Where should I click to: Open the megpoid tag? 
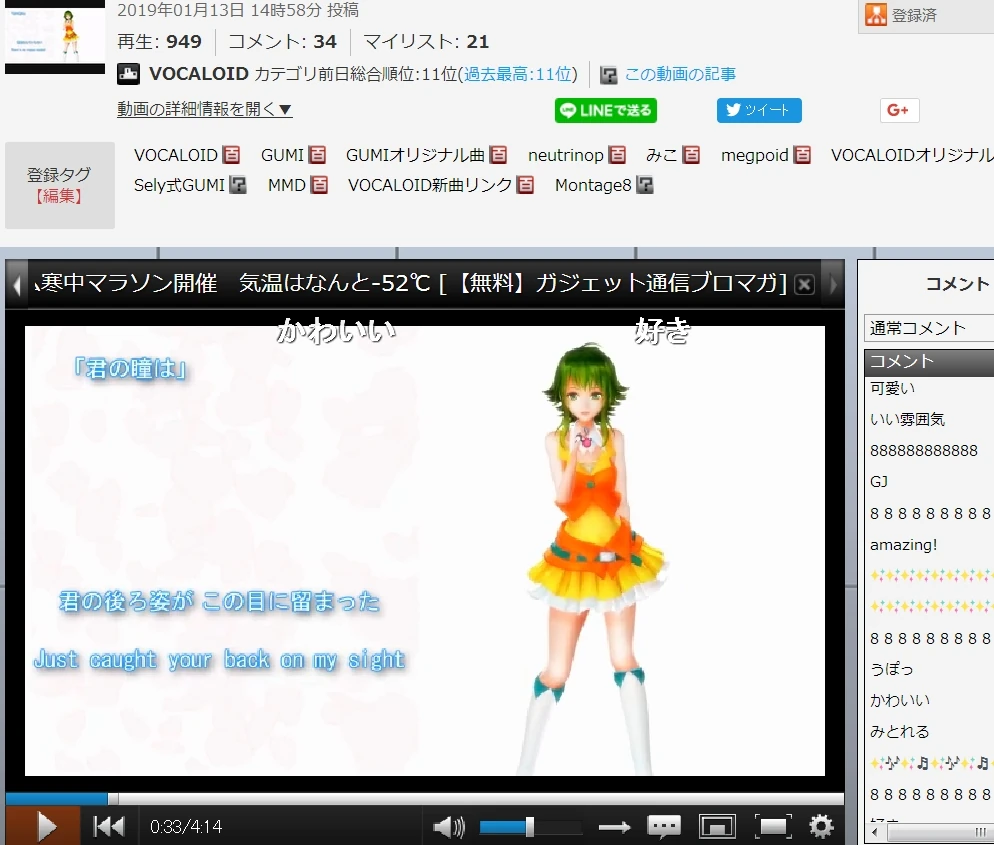754,155
